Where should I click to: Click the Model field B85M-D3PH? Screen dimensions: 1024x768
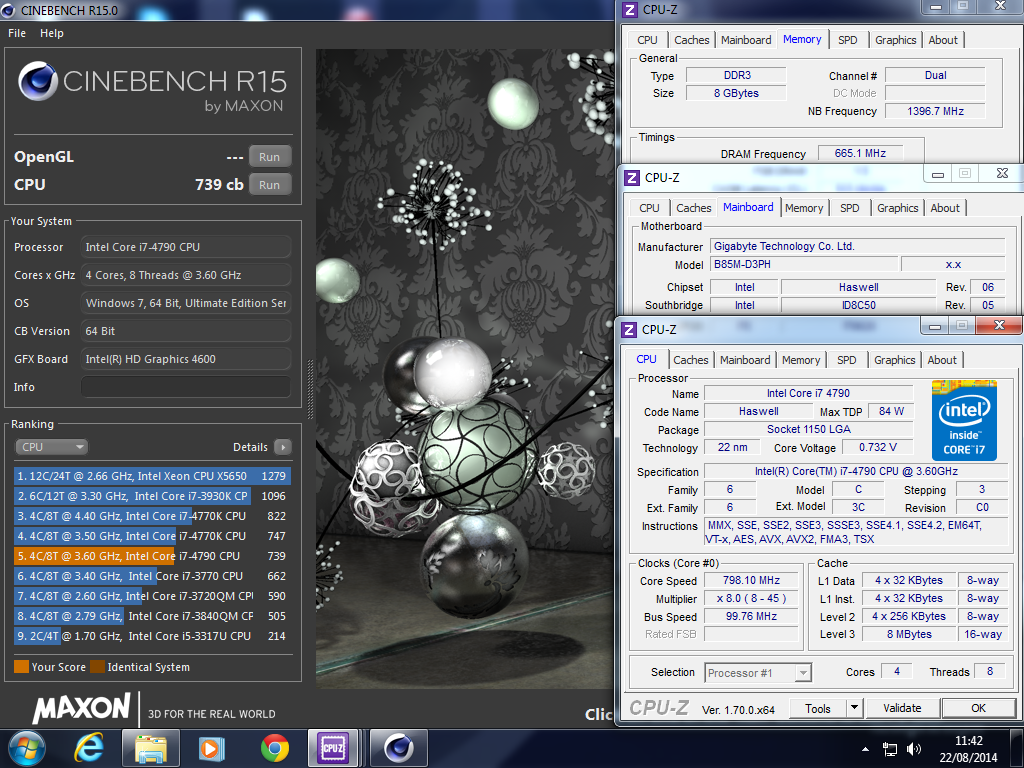(x=803, y=264)
